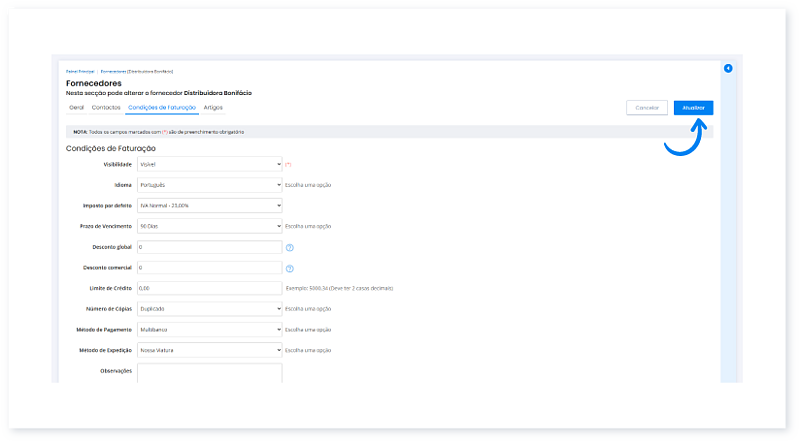Open the Artigos tab
Image resolution: width=800 pixels, height=443 pixels.
pyautogui.click(x=213, y=107)
